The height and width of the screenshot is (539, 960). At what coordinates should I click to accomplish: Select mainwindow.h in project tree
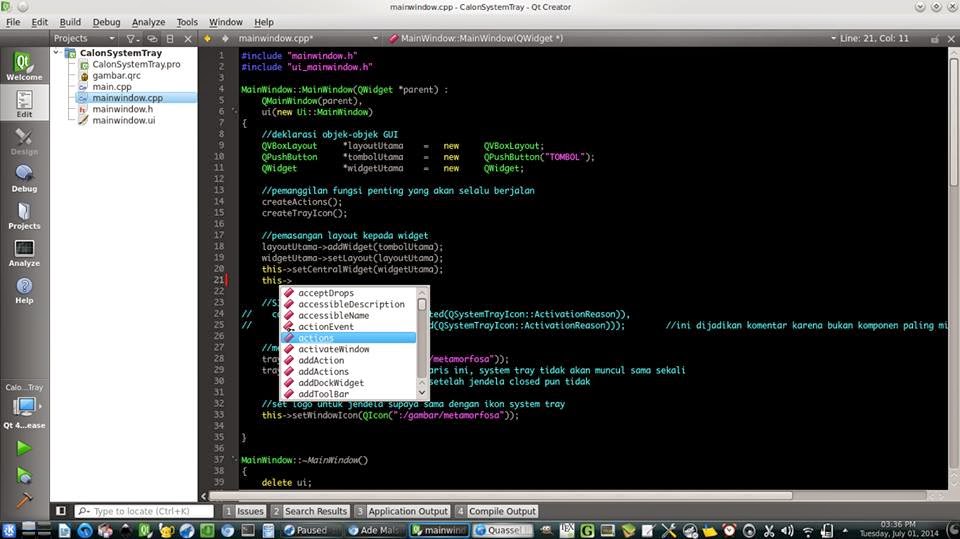[122, 109]
